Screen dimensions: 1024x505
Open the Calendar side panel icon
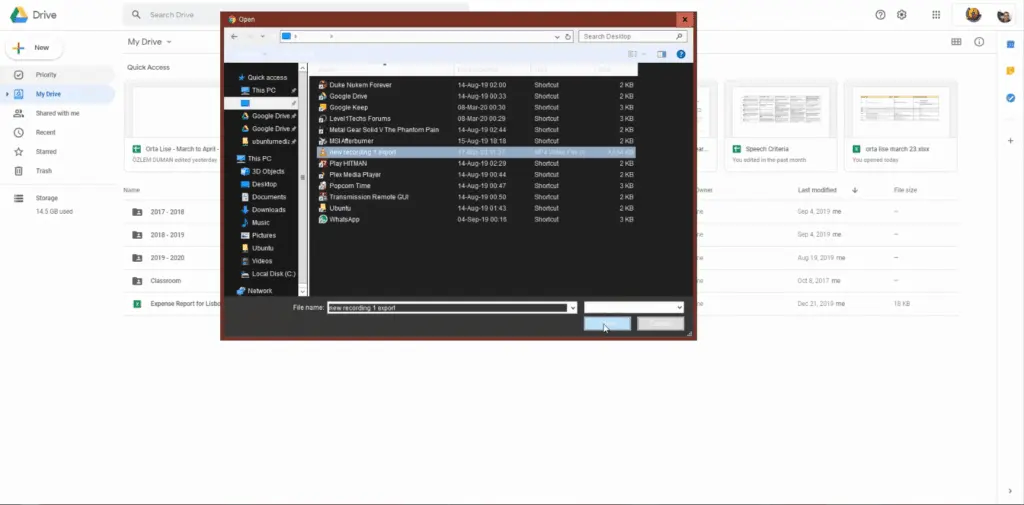click(1010, 44)
